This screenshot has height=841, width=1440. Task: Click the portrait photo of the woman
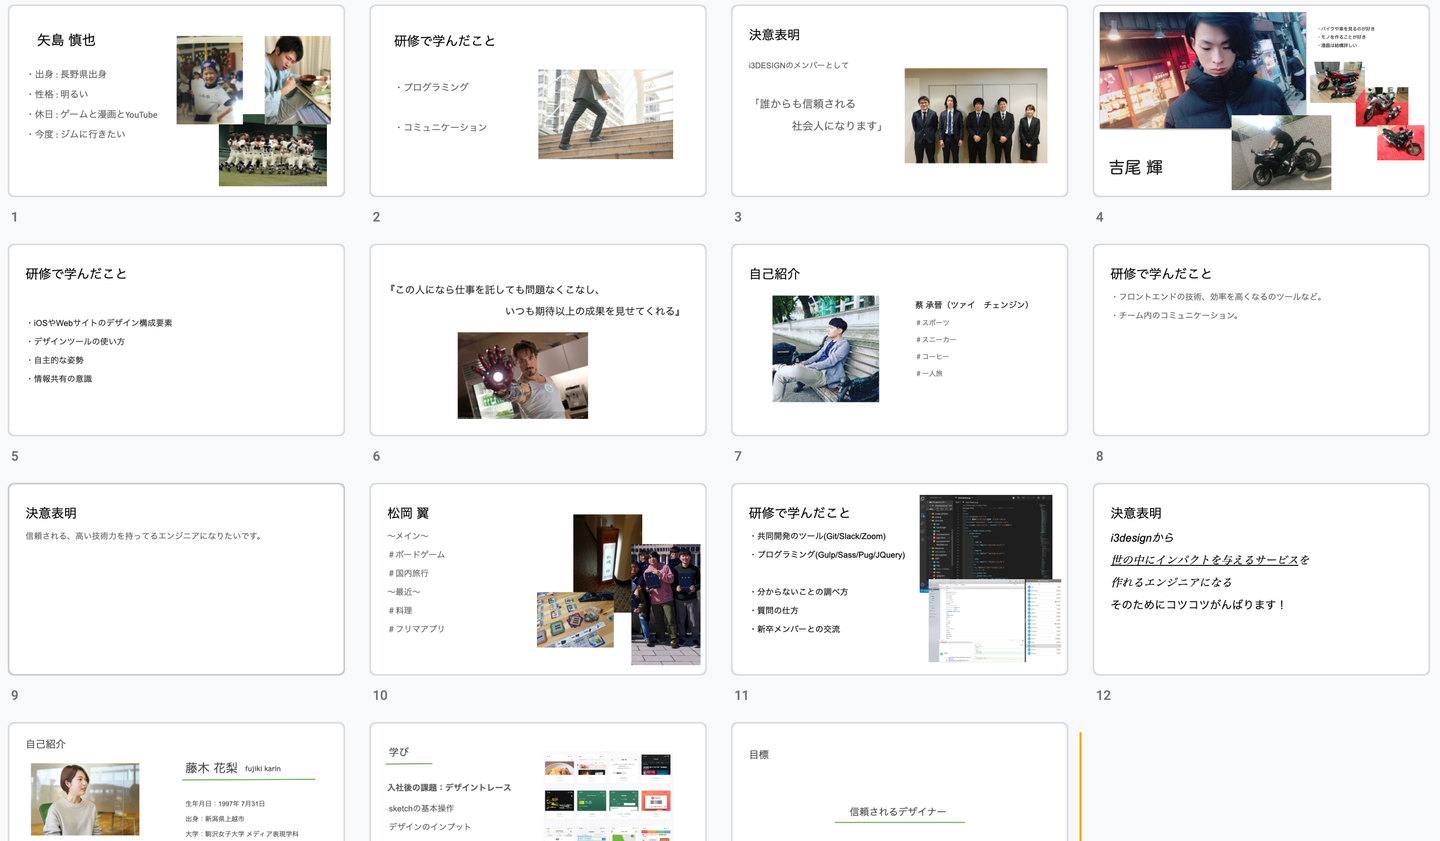85,799
